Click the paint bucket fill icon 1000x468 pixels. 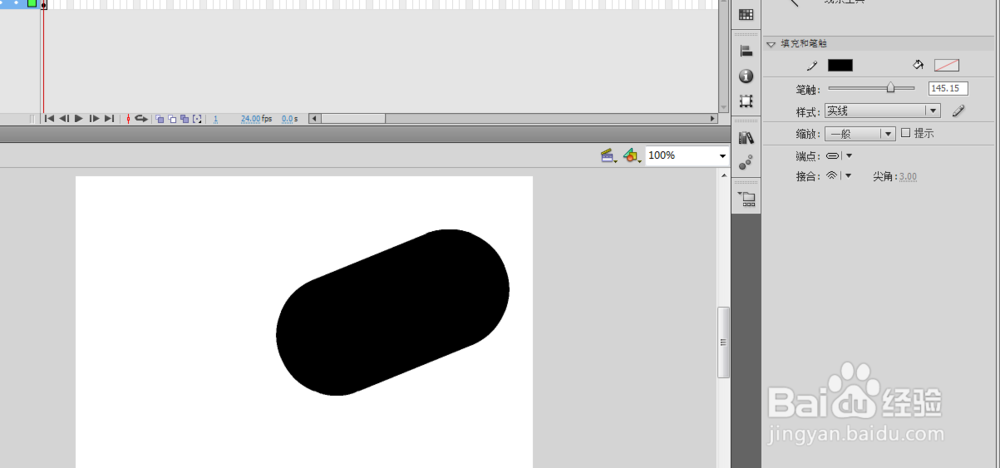918,65
